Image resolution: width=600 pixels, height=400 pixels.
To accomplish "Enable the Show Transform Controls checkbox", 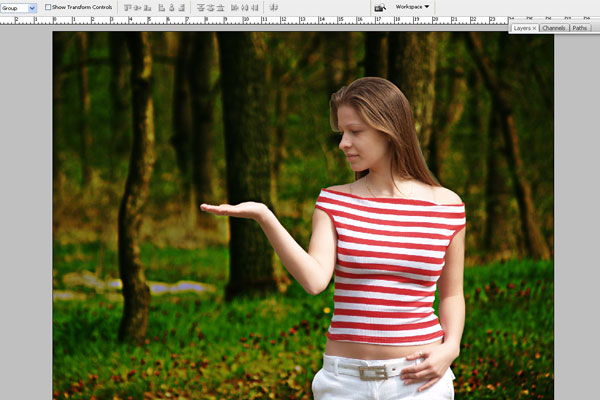I will (48, 7).
